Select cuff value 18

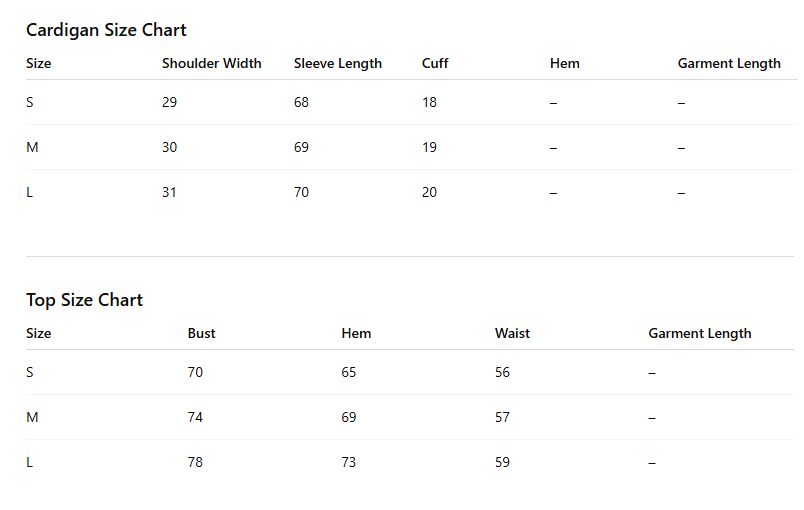[x=429, y=103]
